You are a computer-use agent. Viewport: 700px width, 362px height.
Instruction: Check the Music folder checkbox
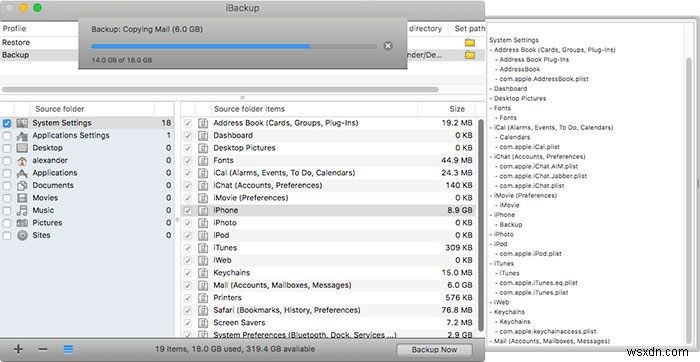(x=7, y=211)
